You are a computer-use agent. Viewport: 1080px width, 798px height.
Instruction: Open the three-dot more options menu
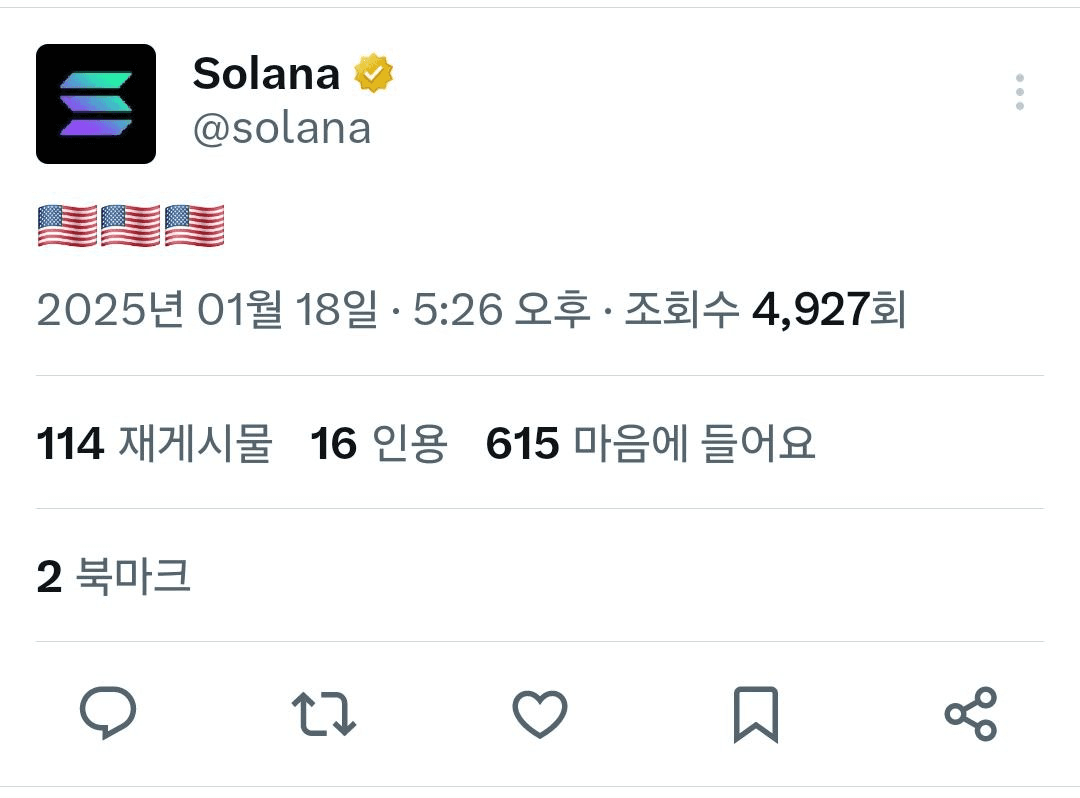[1019, 92]
